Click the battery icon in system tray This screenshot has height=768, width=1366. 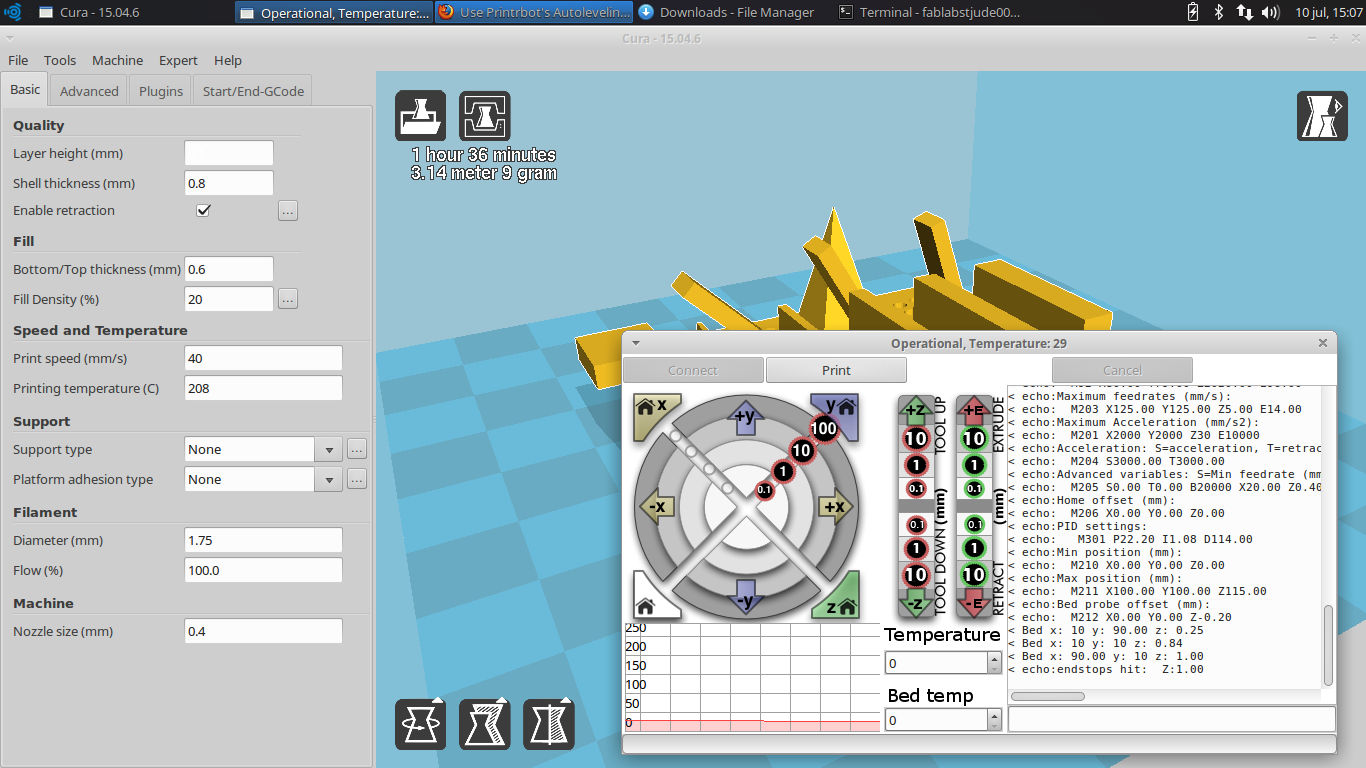pos(1193,12)
